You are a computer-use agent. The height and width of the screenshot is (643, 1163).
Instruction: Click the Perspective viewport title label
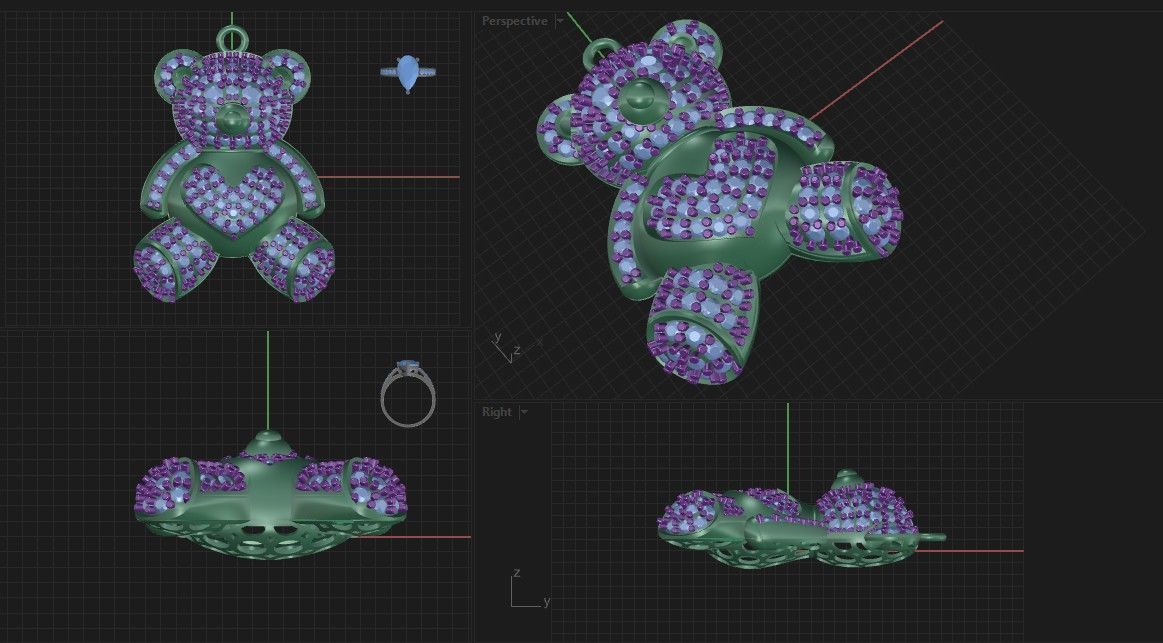pyautogui.click(x=514, y=21)
